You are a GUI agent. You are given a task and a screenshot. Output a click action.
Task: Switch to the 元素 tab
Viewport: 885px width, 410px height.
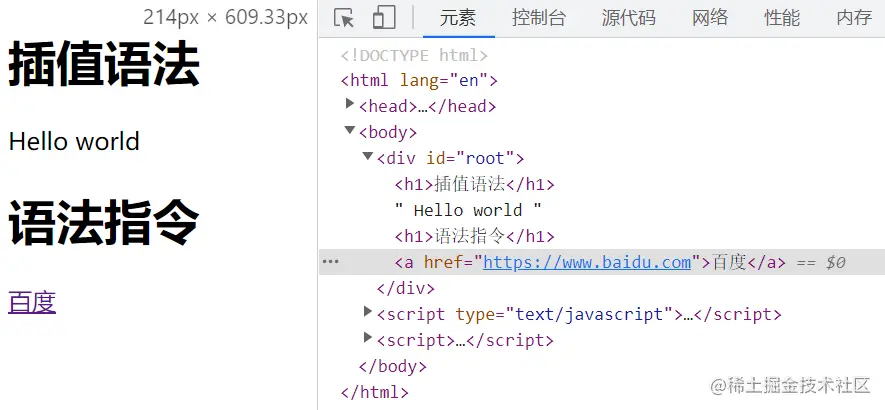[x=458, y=18]
